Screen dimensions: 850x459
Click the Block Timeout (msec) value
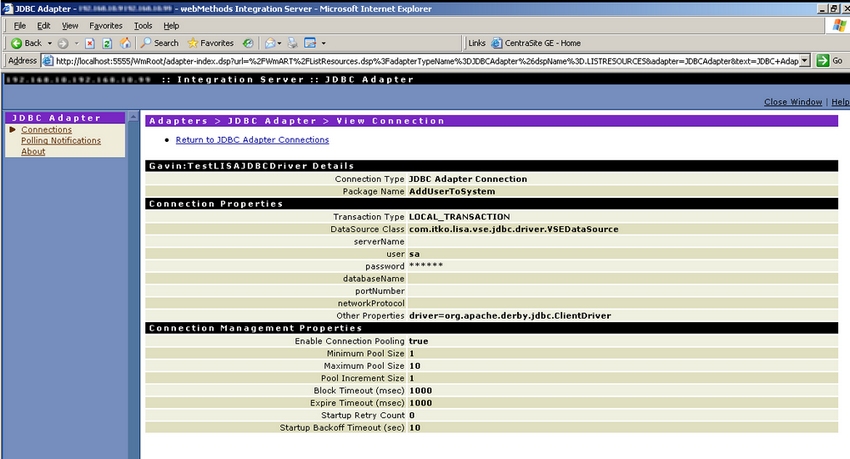(420, 390)
